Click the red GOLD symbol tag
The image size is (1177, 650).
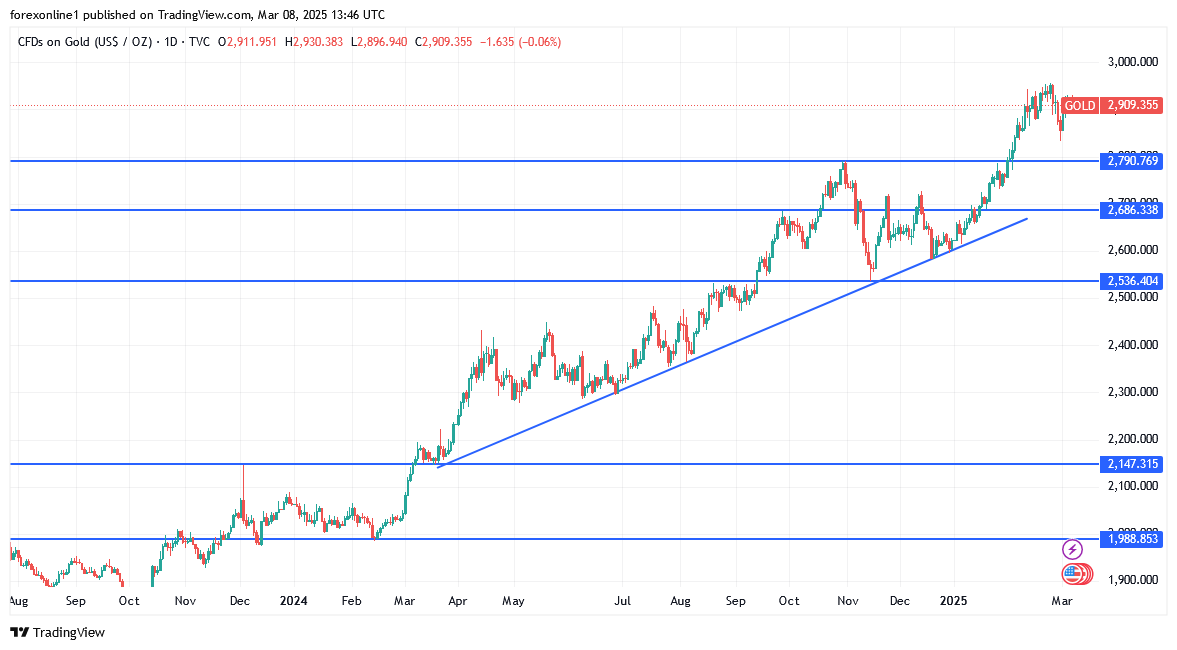coord(1080,105)
